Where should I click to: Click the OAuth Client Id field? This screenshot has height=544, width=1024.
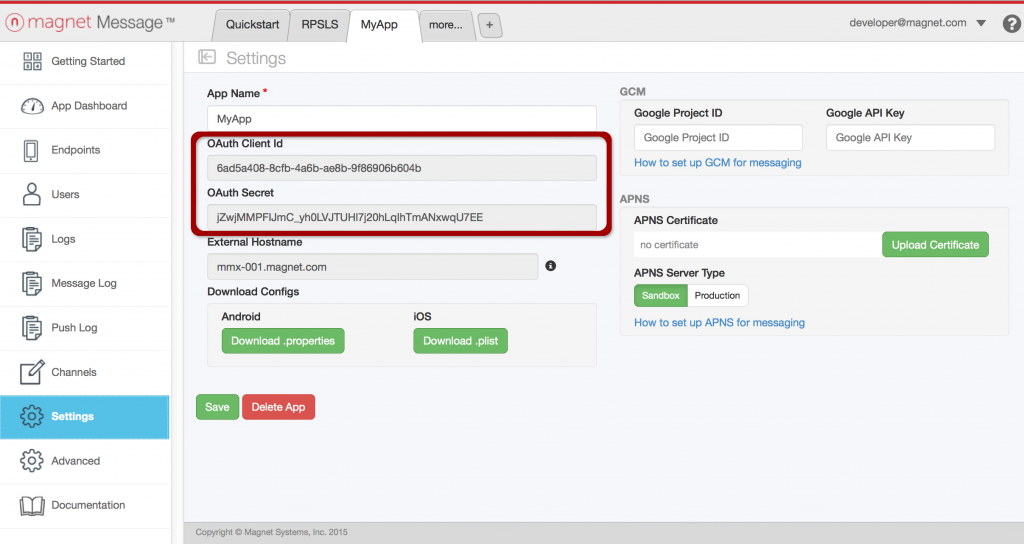[x=402, y=168]
